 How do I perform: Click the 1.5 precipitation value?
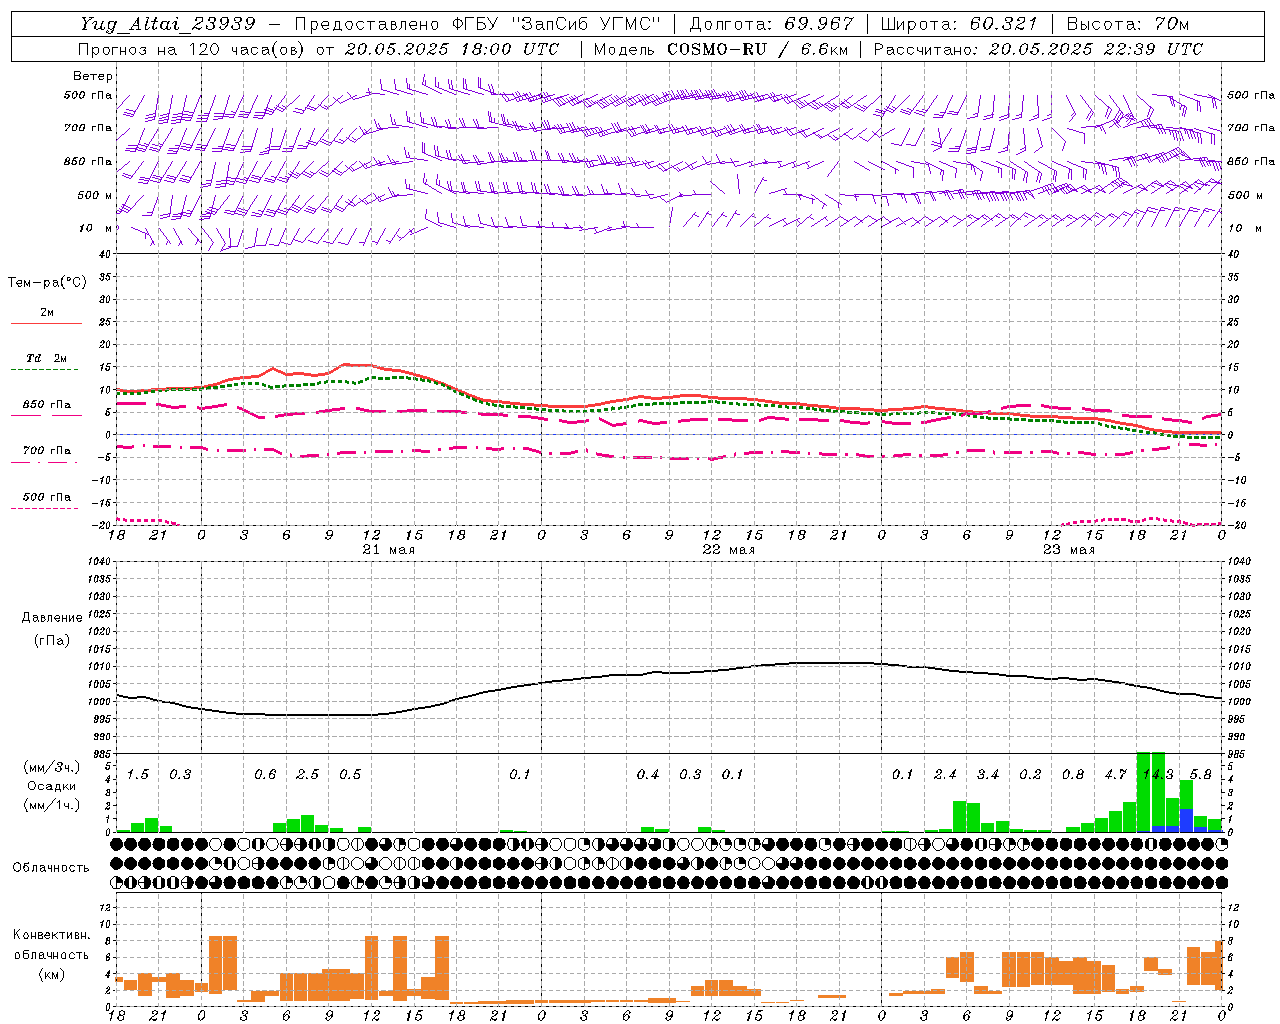[x=138, y=775]
